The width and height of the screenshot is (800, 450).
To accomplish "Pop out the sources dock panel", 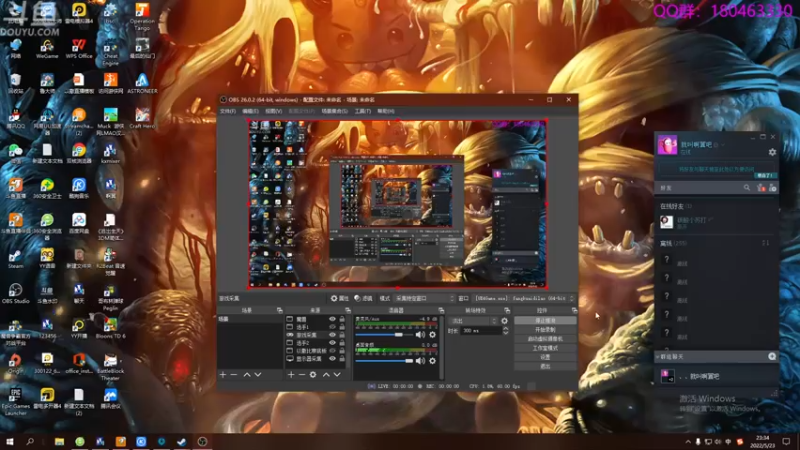I will 348,310.
